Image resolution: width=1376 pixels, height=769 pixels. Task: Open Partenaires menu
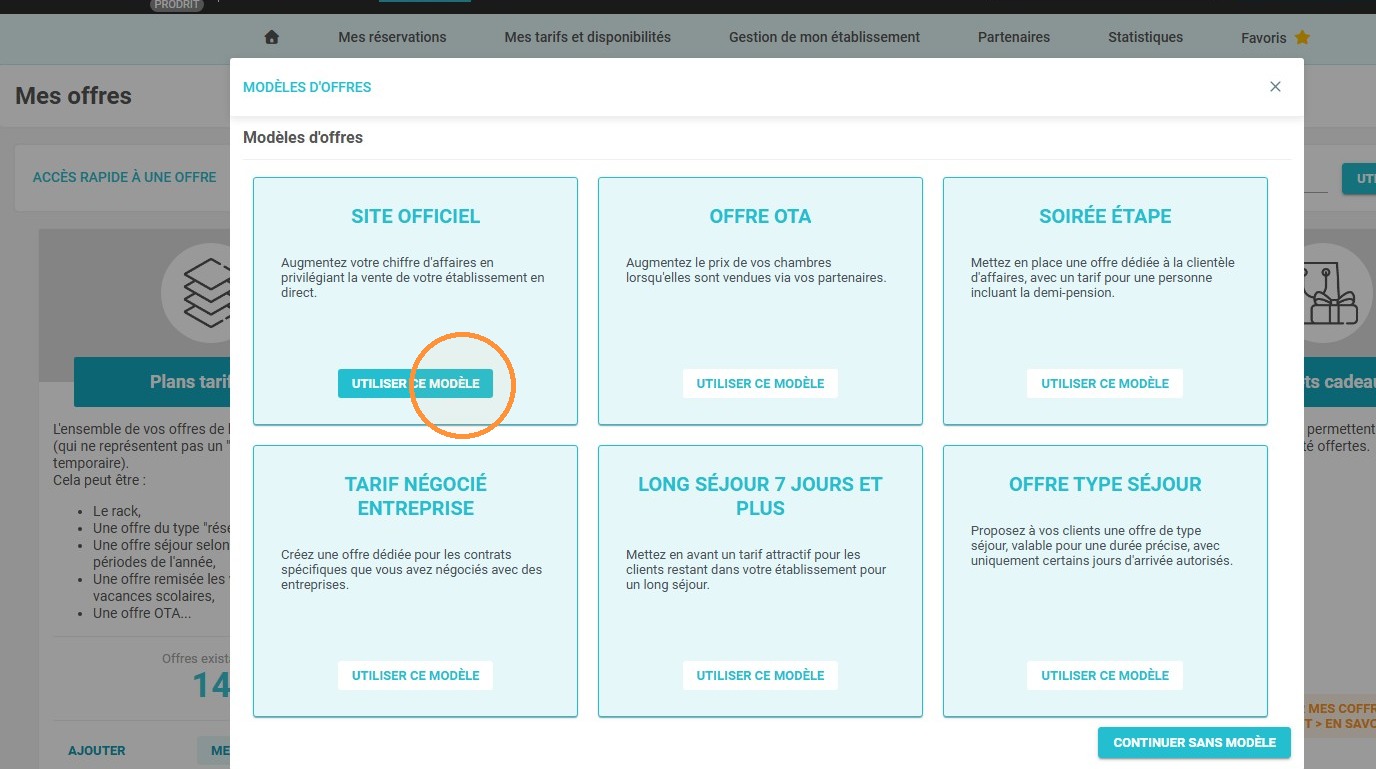1014,37
